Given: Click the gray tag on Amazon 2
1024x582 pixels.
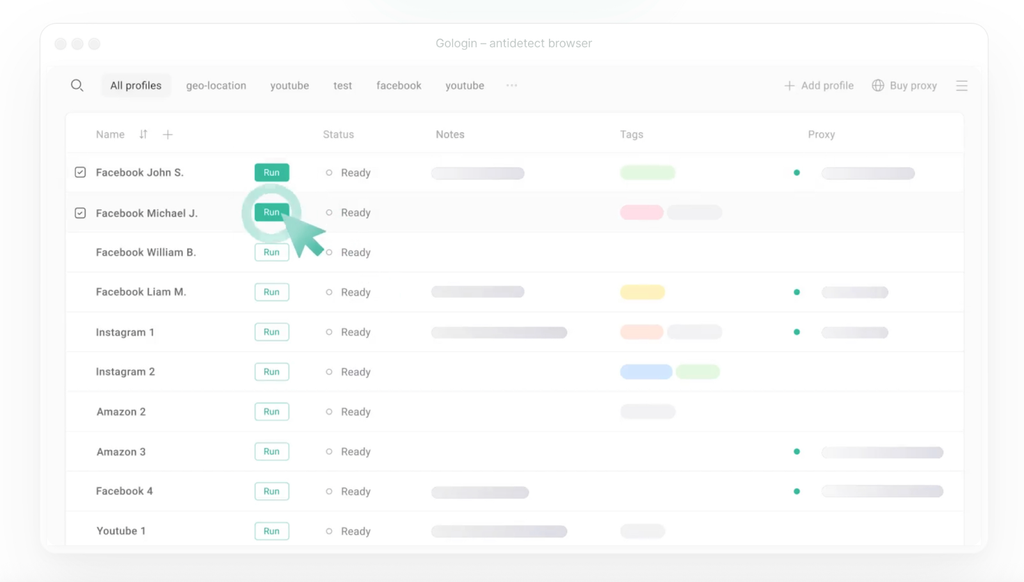Looking at the screenshot, I should (x=648, y=412).
